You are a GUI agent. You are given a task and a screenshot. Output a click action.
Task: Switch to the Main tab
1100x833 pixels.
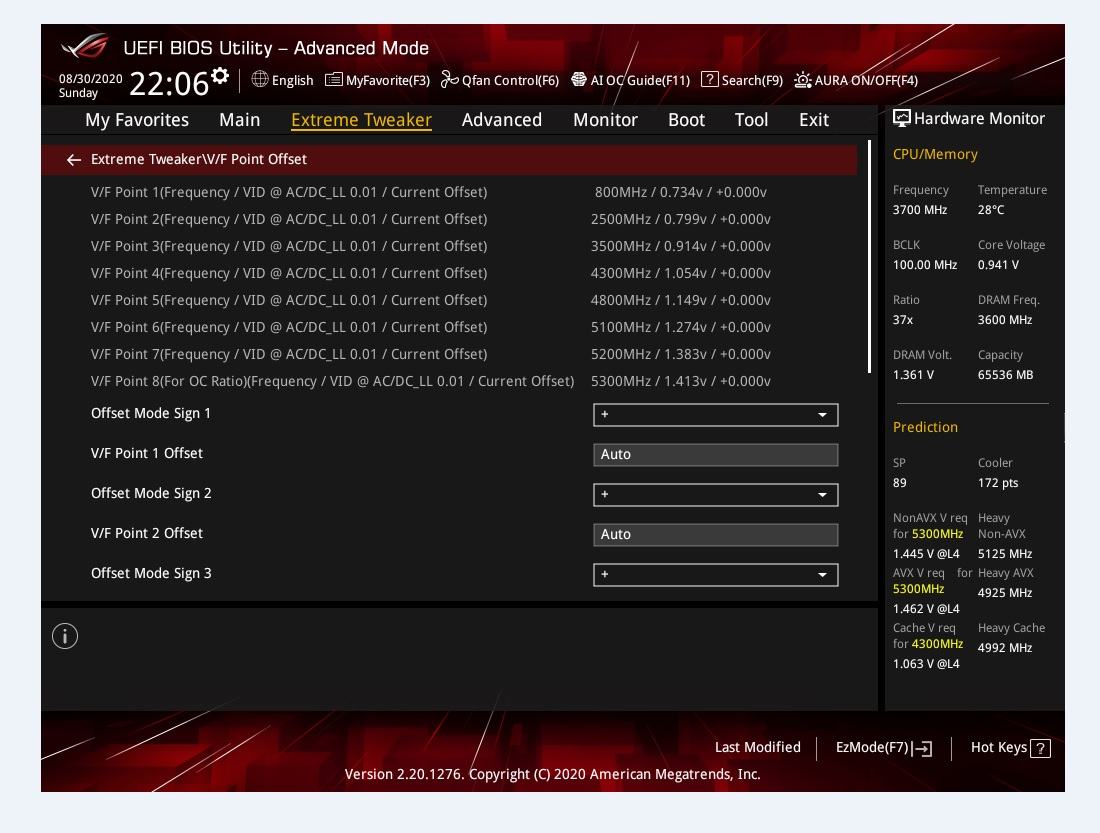(x=239, y=120)
